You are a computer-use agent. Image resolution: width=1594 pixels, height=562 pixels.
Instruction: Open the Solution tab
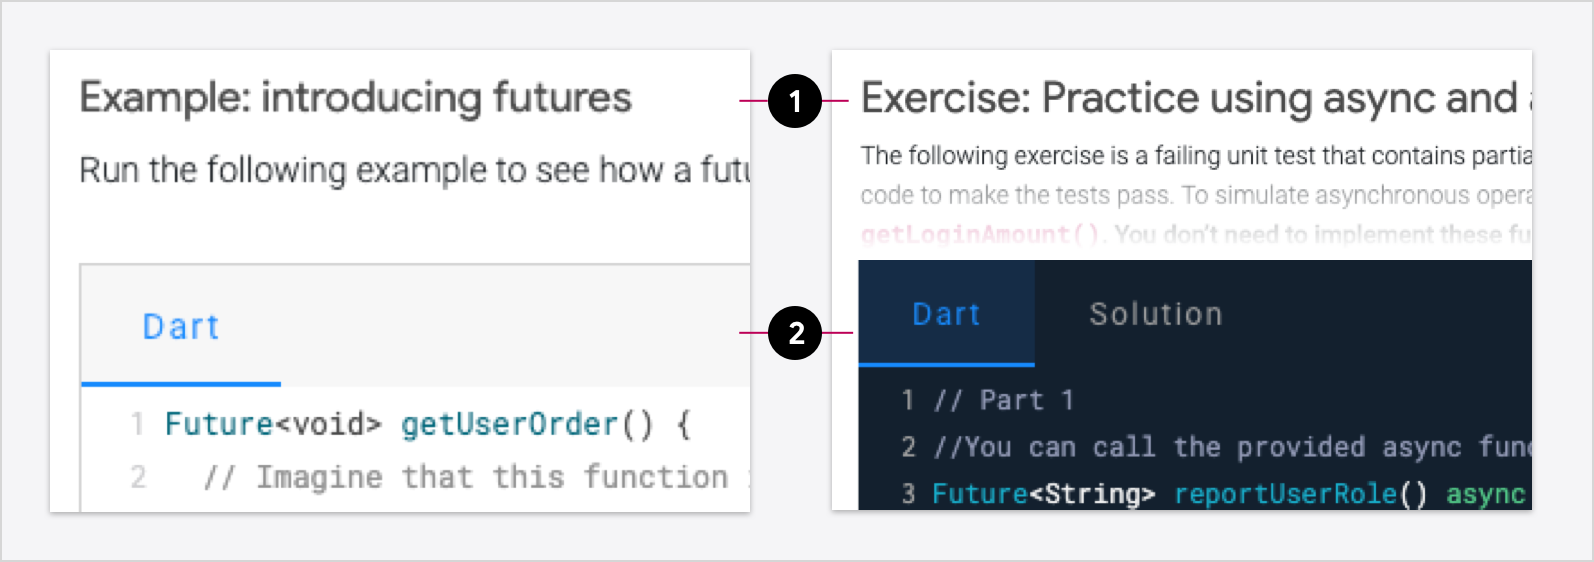(1156, 314)
